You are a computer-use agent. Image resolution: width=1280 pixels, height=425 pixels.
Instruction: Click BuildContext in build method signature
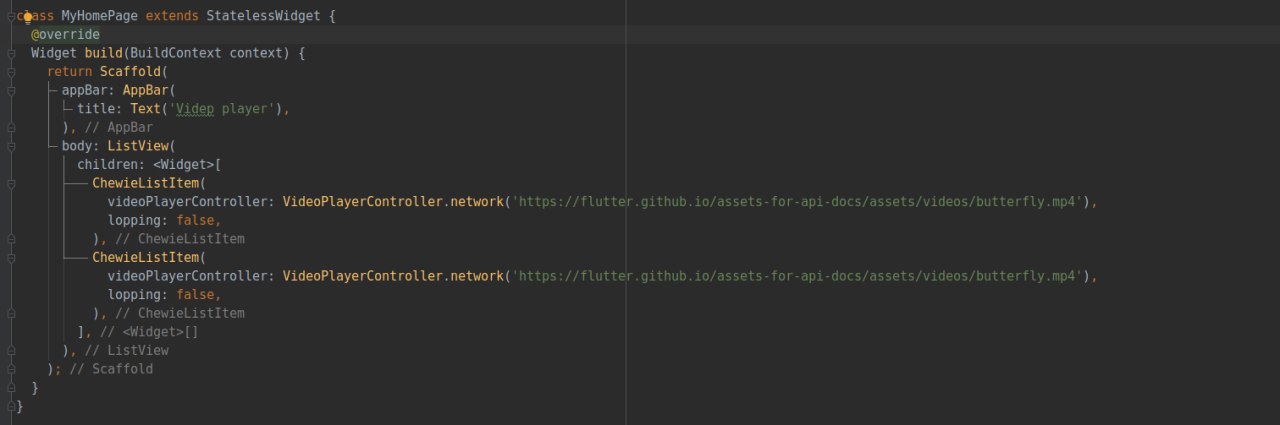tap(176, 53)
